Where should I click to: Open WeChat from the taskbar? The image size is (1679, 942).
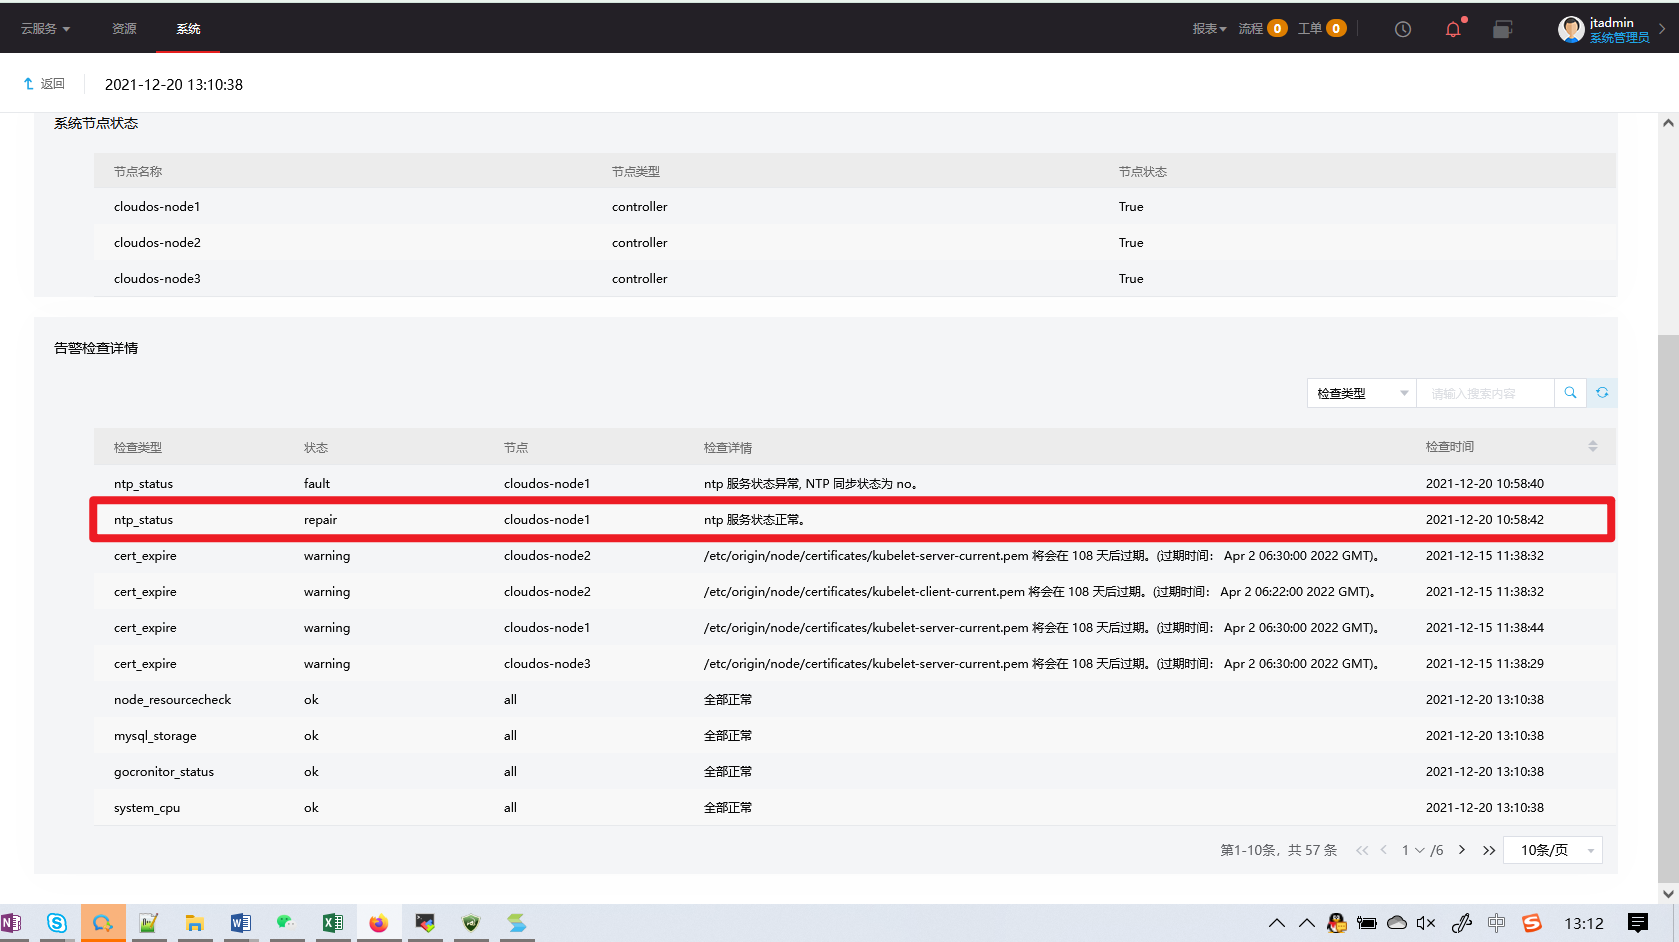point(287,923)
